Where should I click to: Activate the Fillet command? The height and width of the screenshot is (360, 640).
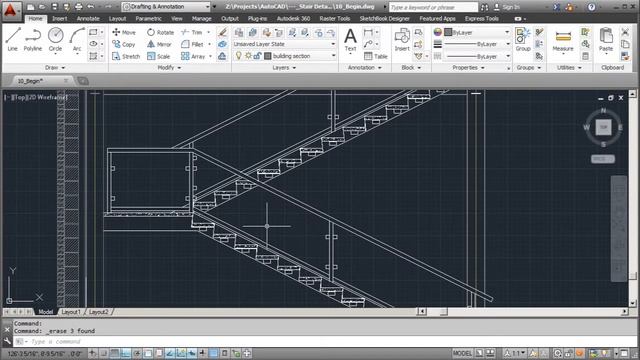(x=192, y=44)
